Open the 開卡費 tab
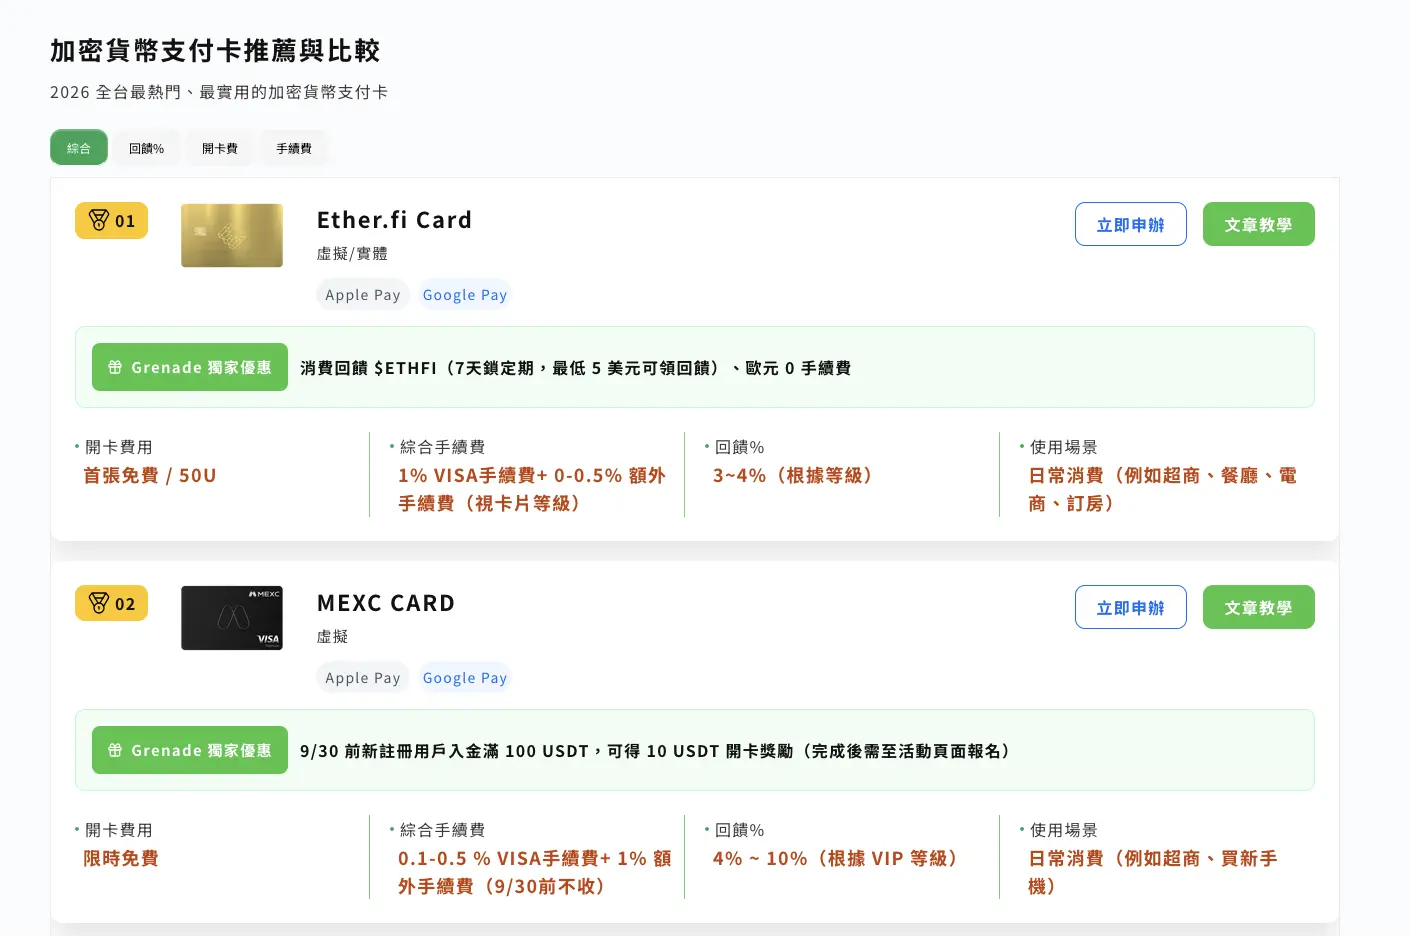Image resolution: width=1410 pixels, height=936 pixels. pyautogui.click(x=220, y=148)
